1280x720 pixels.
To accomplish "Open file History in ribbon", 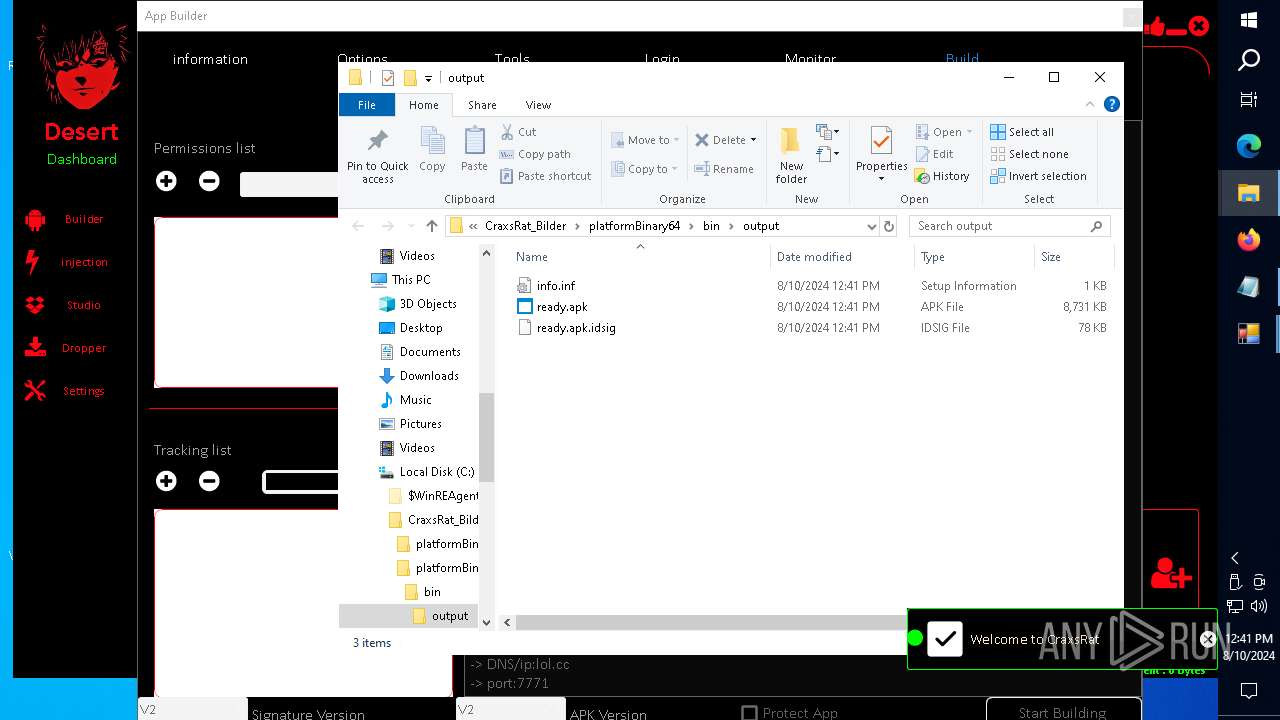I will click(x=942, y=176).
